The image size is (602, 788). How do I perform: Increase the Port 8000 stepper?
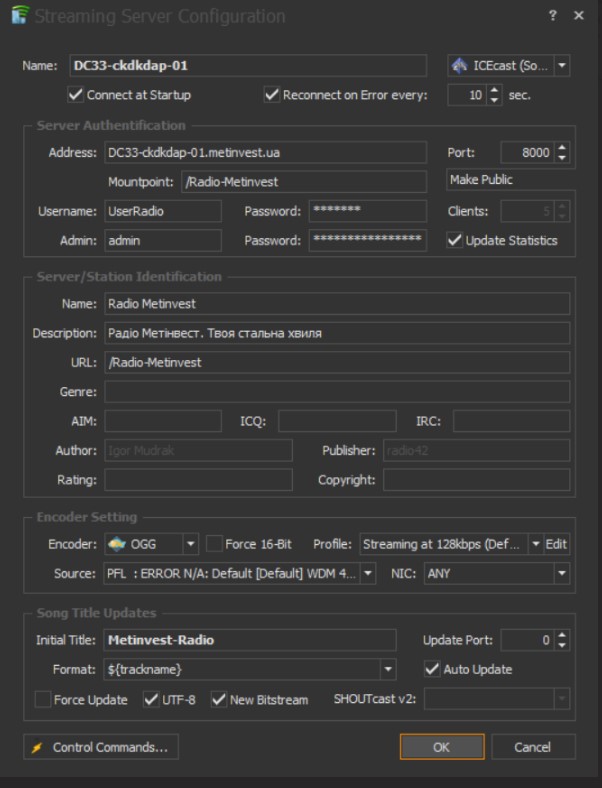562,147
